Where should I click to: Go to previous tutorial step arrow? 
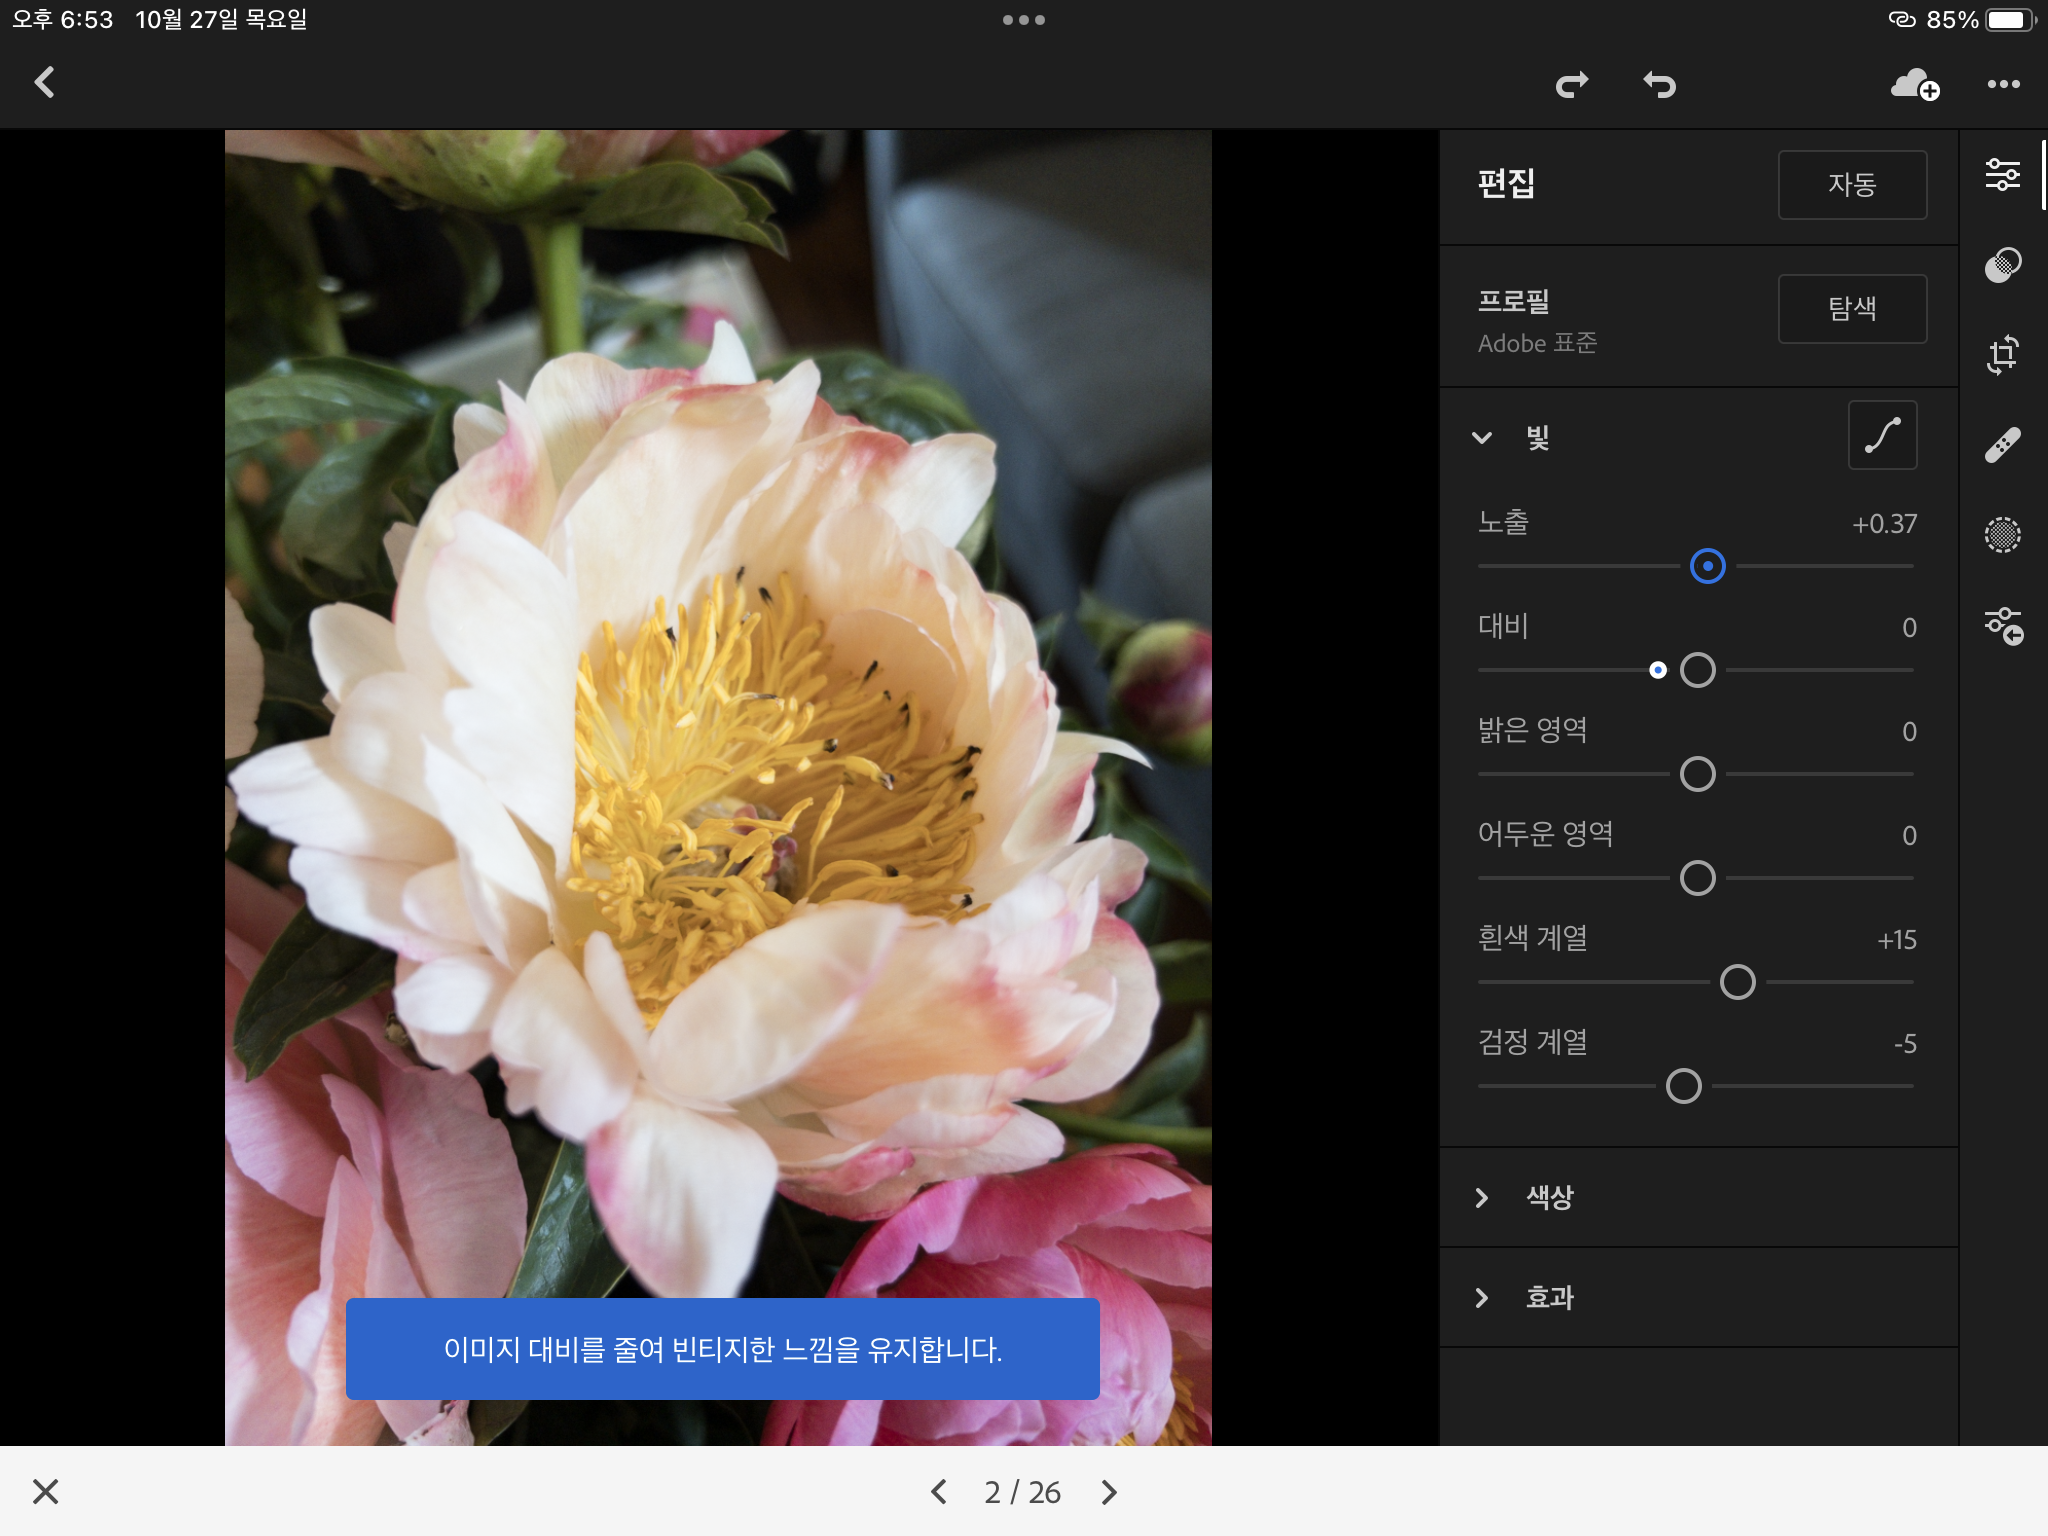[x=938, y=1492]
